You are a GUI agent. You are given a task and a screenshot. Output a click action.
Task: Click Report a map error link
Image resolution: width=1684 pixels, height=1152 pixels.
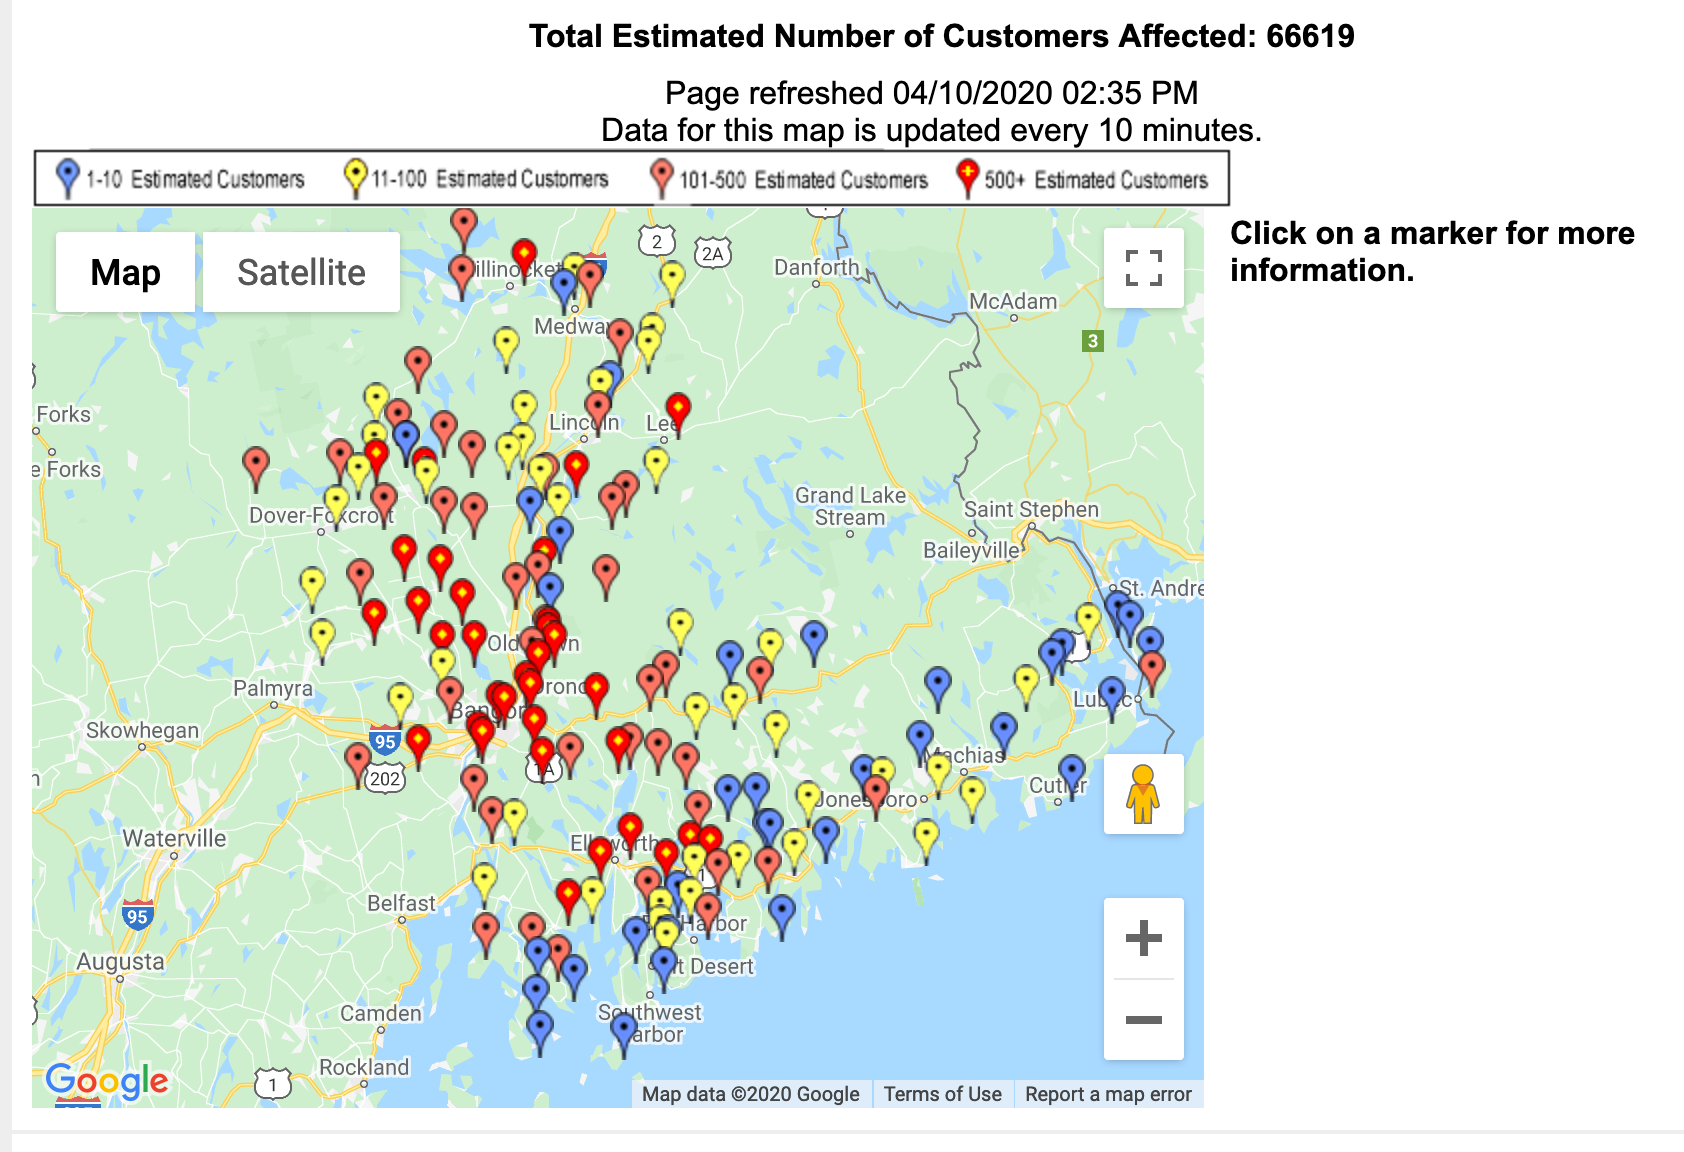(1108, 1094)
